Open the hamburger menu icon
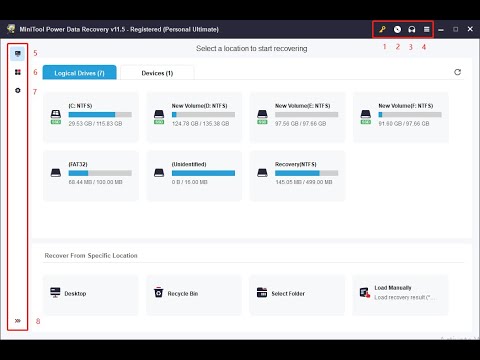 tap(426, 29)
